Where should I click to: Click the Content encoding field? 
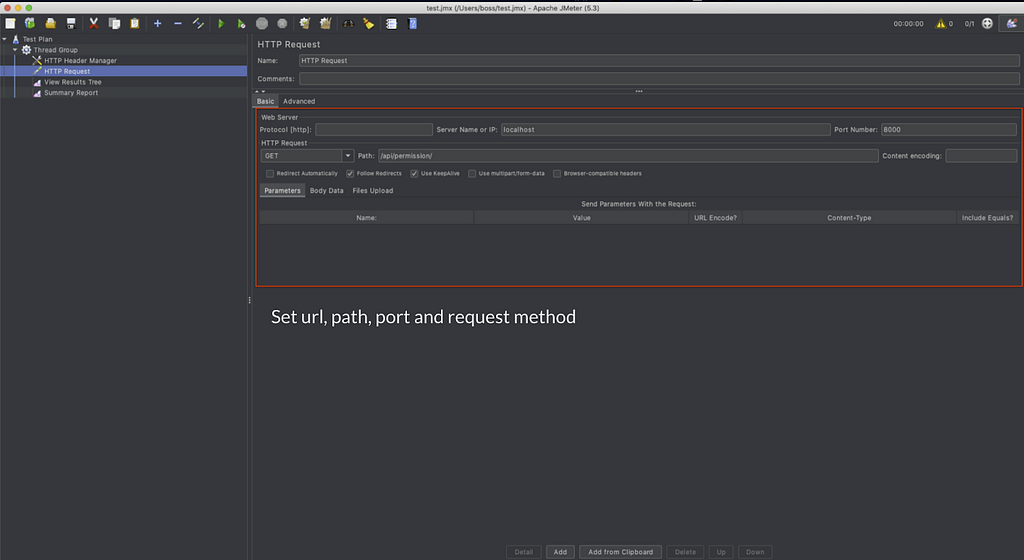coord(981,156)
